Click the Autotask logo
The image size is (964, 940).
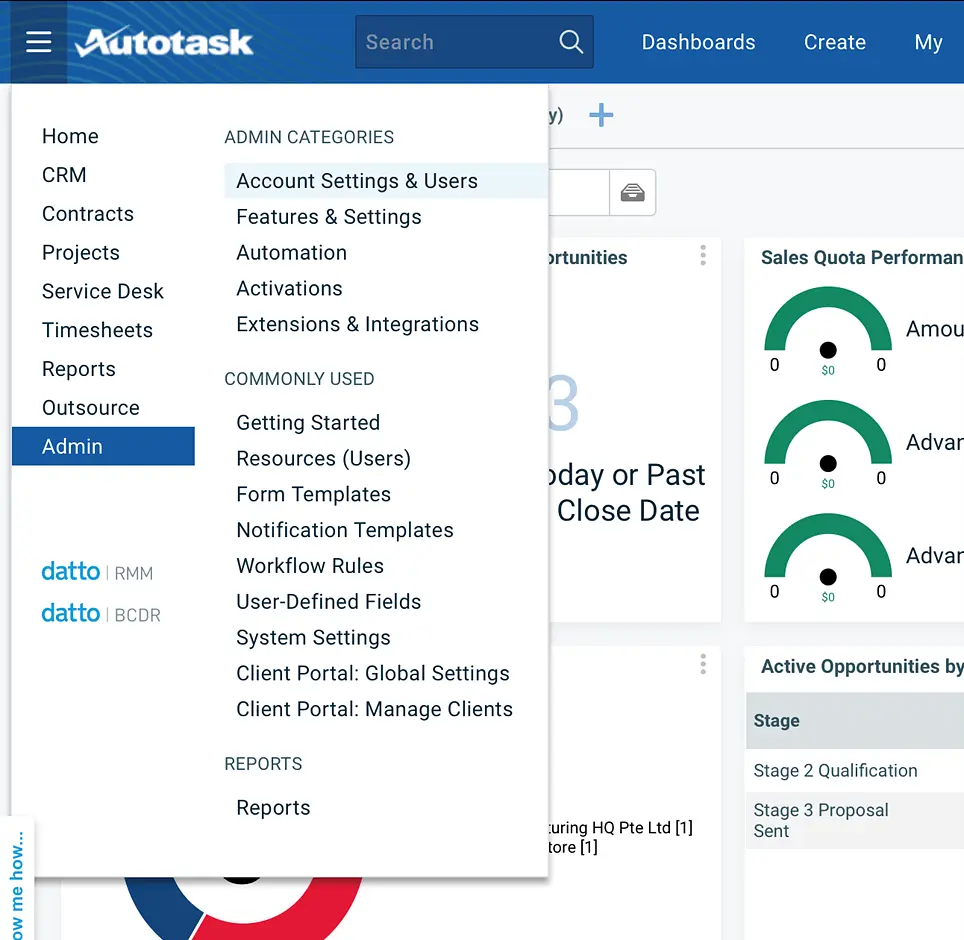[164, 42]
